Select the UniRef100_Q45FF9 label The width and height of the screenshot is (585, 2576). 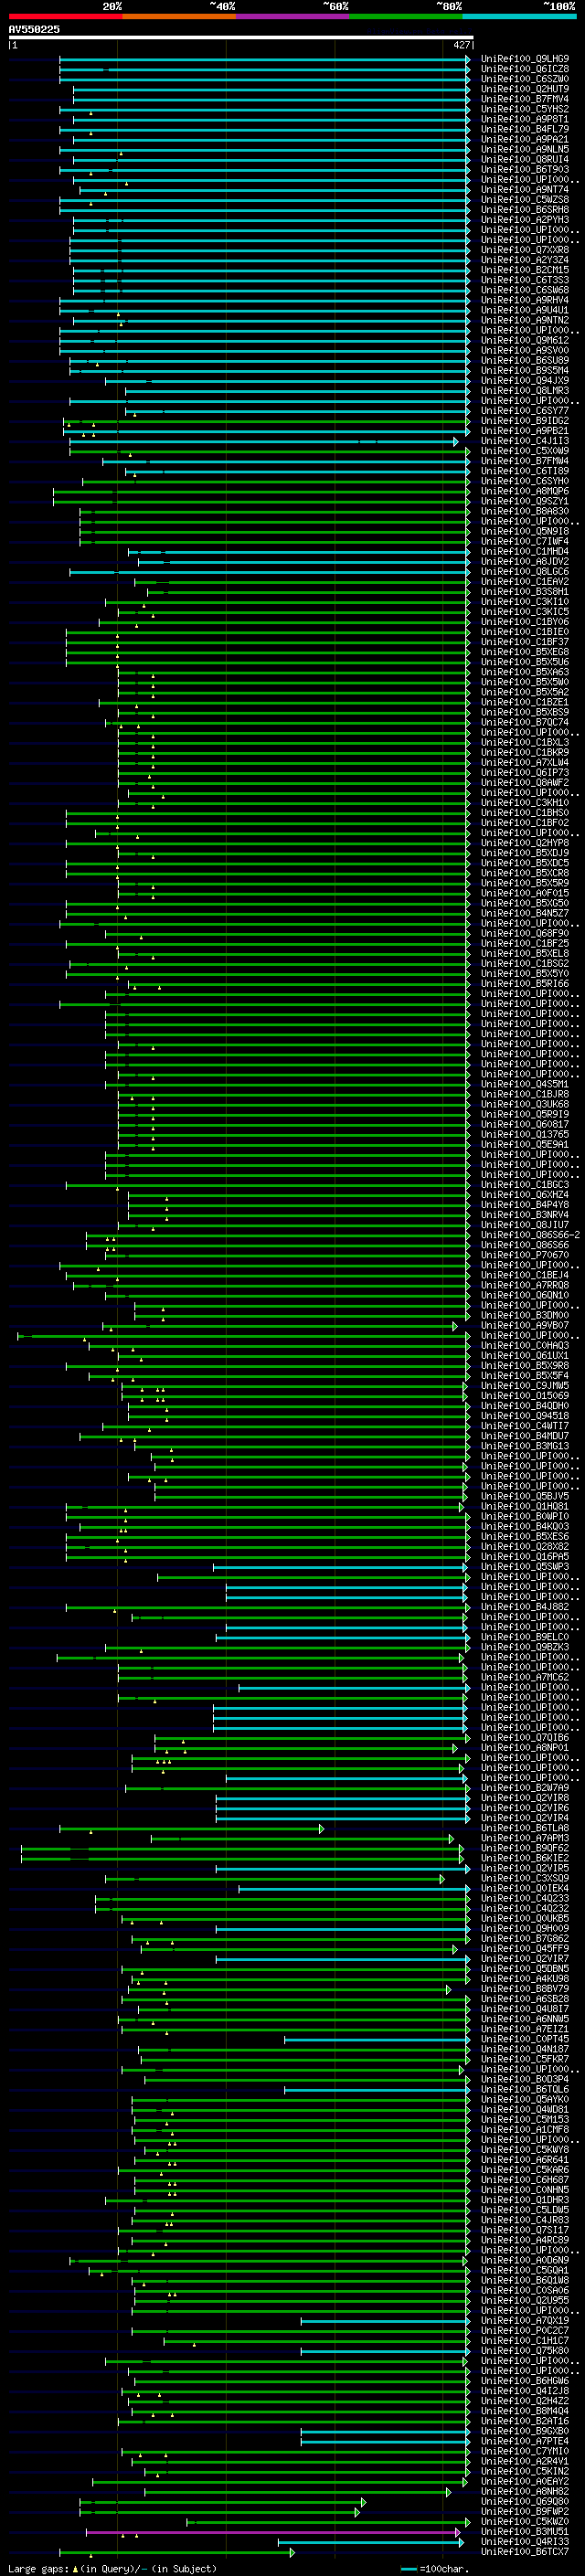pyautogui.click(x=525, y=1949)
